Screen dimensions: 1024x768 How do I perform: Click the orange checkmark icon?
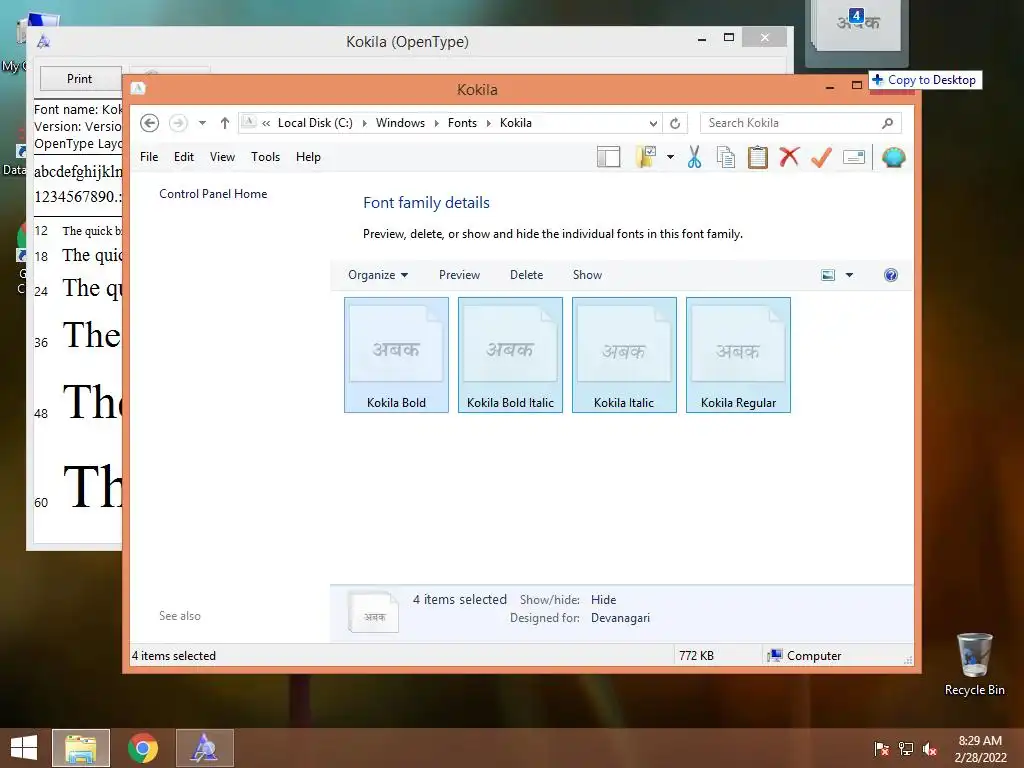tap(821, 157)
